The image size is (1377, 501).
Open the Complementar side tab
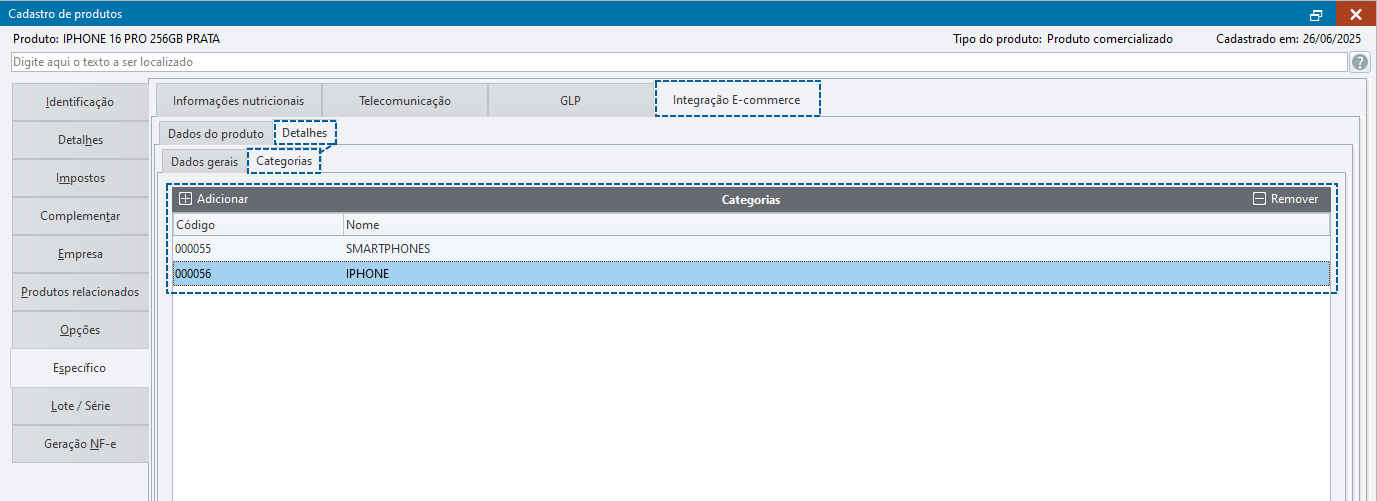pyautogui.click(x=80, y=216)
